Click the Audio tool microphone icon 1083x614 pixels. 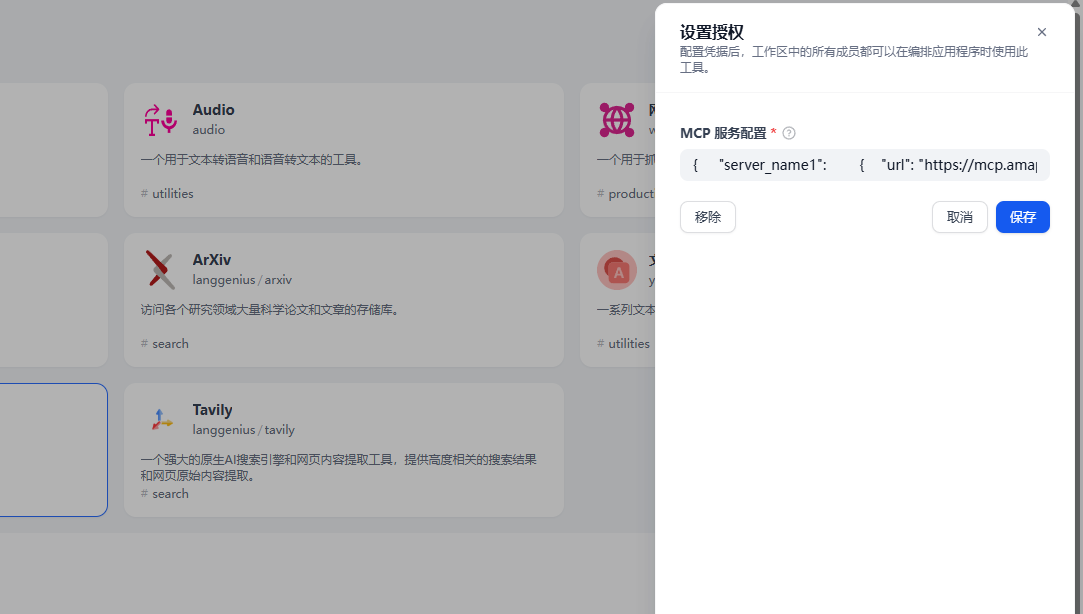(x=160, y=119)
